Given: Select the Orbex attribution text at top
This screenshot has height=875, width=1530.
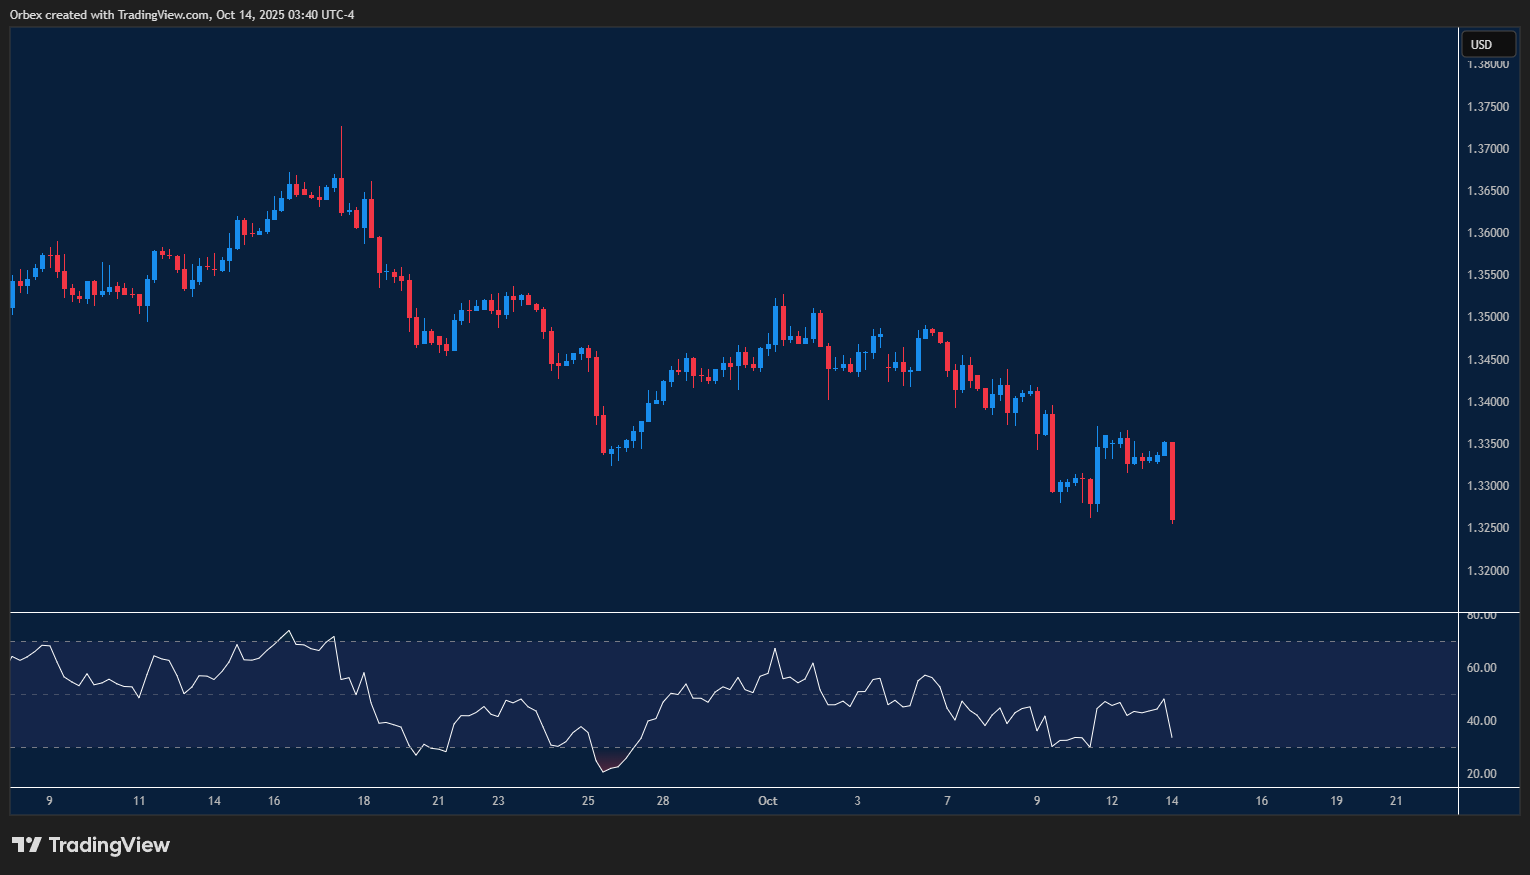Looking at the screenshot, I should coord(180,15).
